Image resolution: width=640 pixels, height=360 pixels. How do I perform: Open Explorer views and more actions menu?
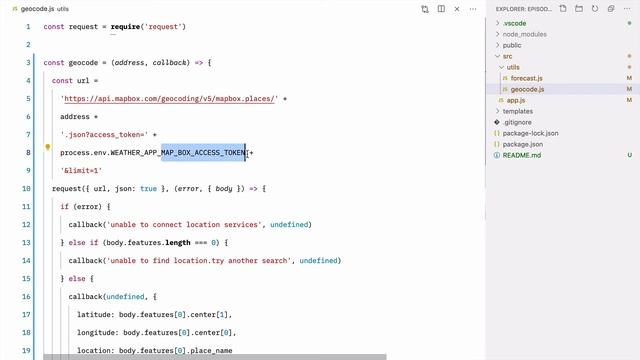627,9
